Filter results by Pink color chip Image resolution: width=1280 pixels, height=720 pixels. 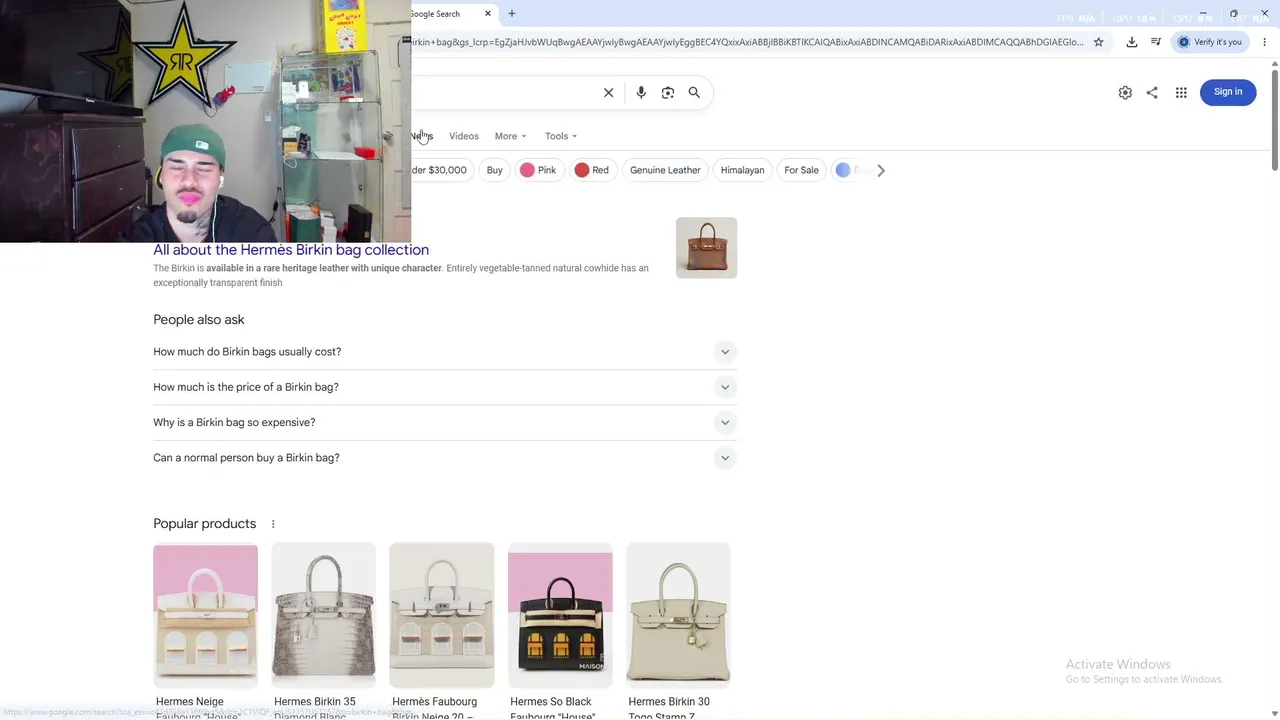click(x=538, y=170)
